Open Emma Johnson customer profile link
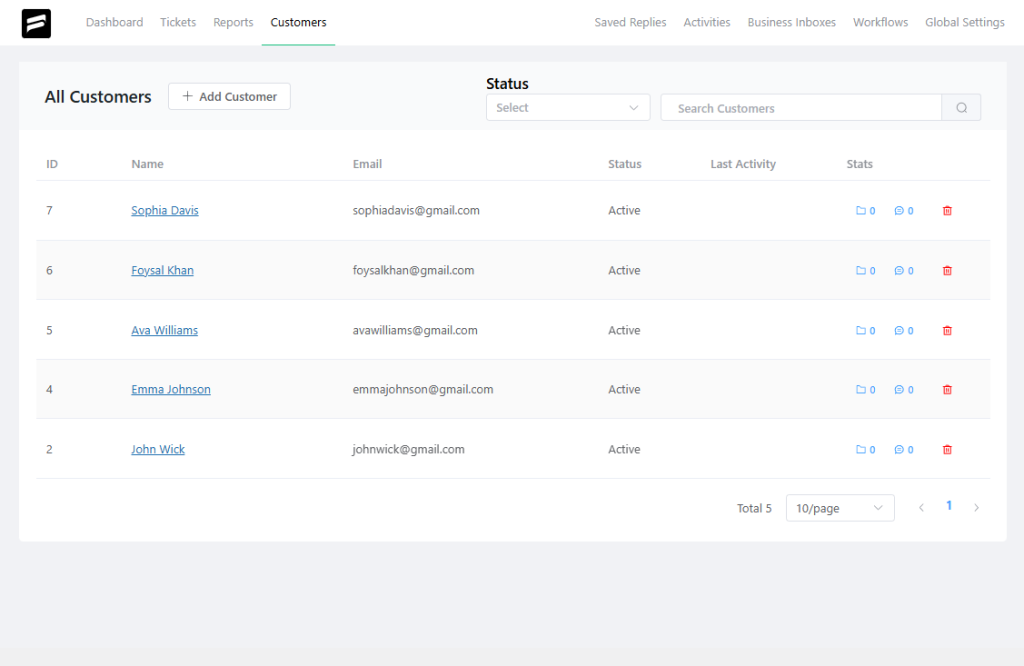This screenshot has height=666, width=1024. 170,389
